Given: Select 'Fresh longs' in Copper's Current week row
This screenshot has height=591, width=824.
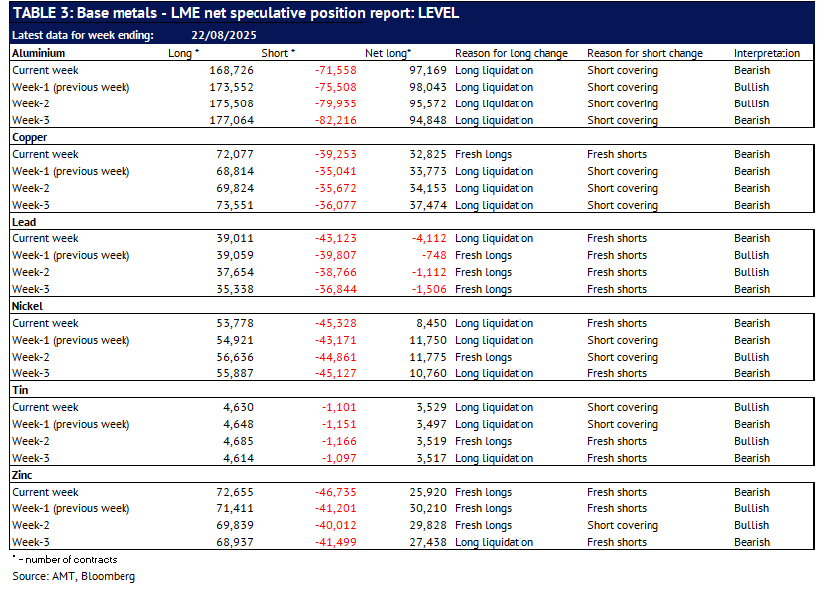Looking at the screenshot, I should coord(483,154).
